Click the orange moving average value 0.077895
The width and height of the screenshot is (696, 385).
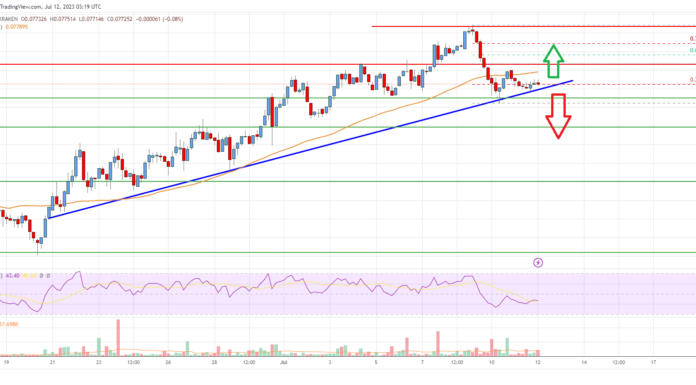pos(16,27)
